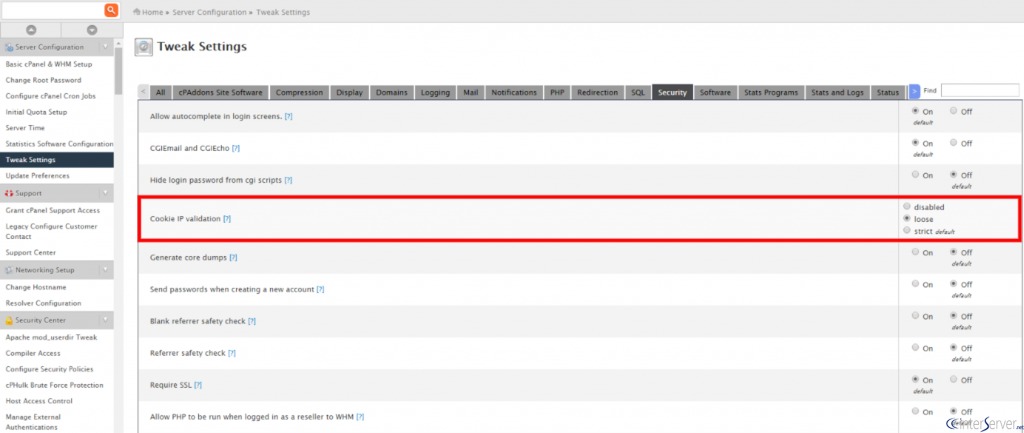
Task: Open the cPAddons Site Software tab
Action: click(x=221, y=93)
